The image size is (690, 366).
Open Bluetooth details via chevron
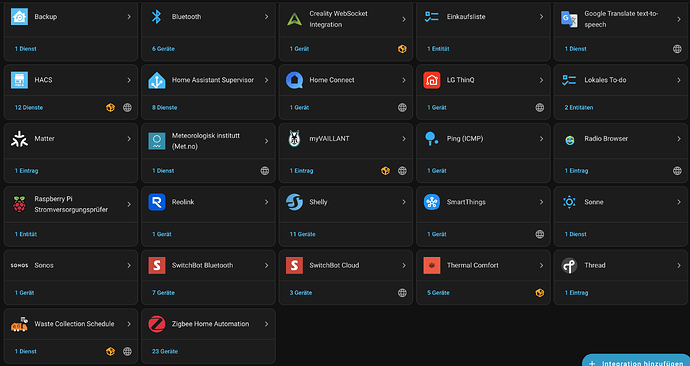coord(266,17)
